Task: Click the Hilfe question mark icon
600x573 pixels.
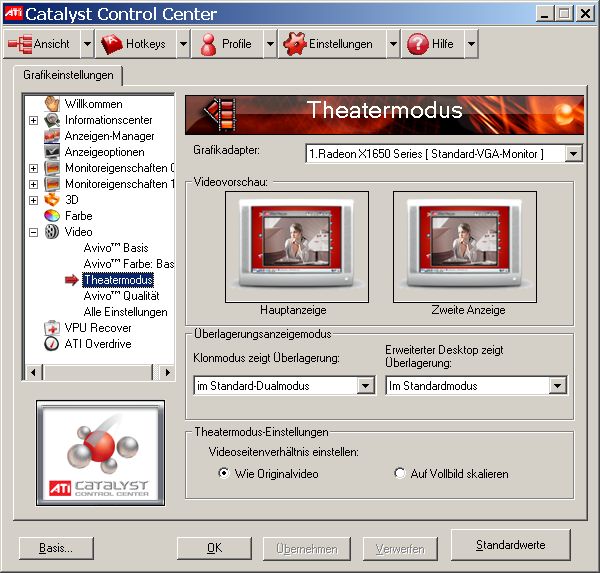Action: (417, 44)
